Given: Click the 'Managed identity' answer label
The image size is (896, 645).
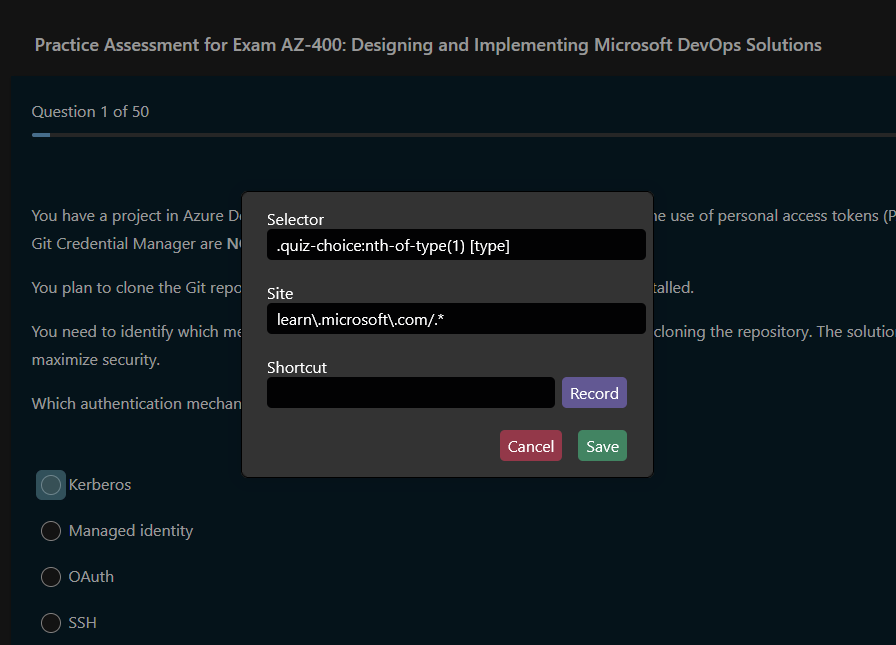Looking at the screenshot, I should (131, 531).
